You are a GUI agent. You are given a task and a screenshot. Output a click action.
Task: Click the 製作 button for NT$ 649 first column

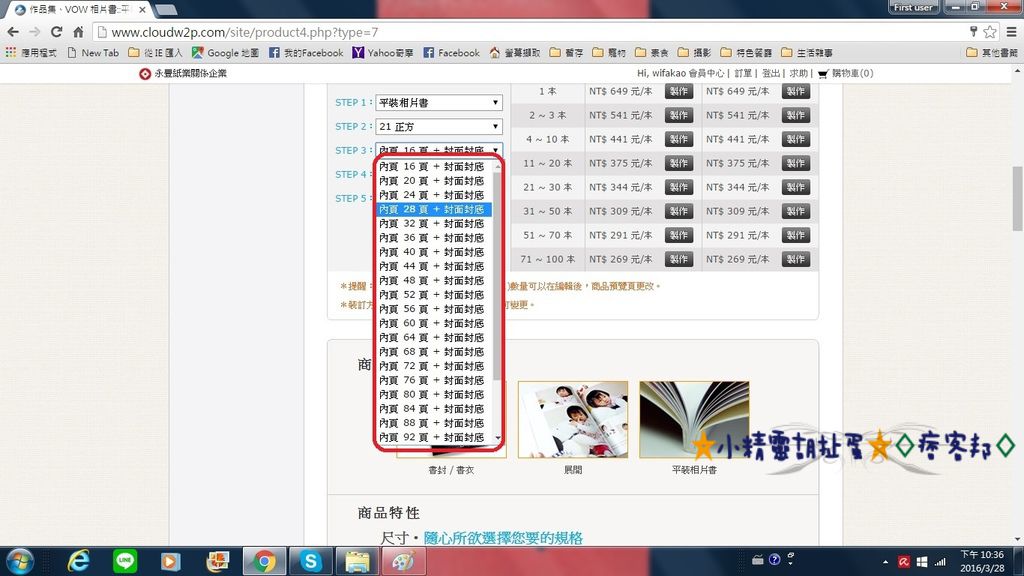tap(679, 91)
